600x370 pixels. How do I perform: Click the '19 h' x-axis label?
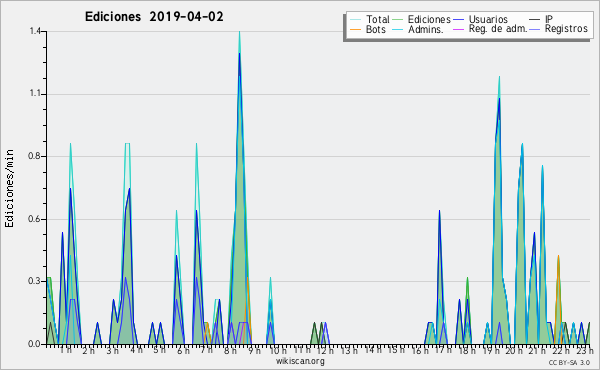tap(491, 350)
